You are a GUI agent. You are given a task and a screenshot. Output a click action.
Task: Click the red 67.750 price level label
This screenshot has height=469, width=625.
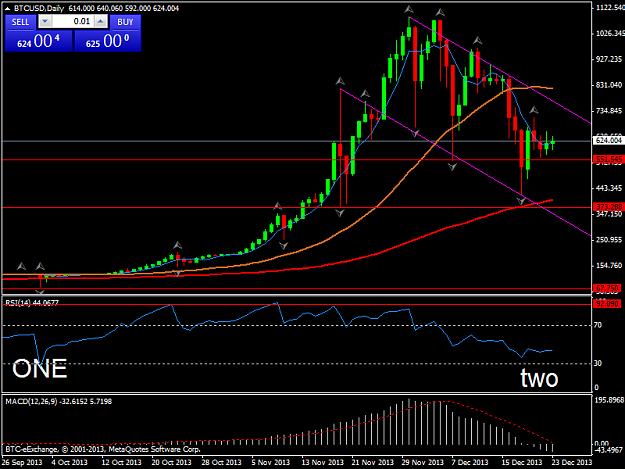point(607,288)
